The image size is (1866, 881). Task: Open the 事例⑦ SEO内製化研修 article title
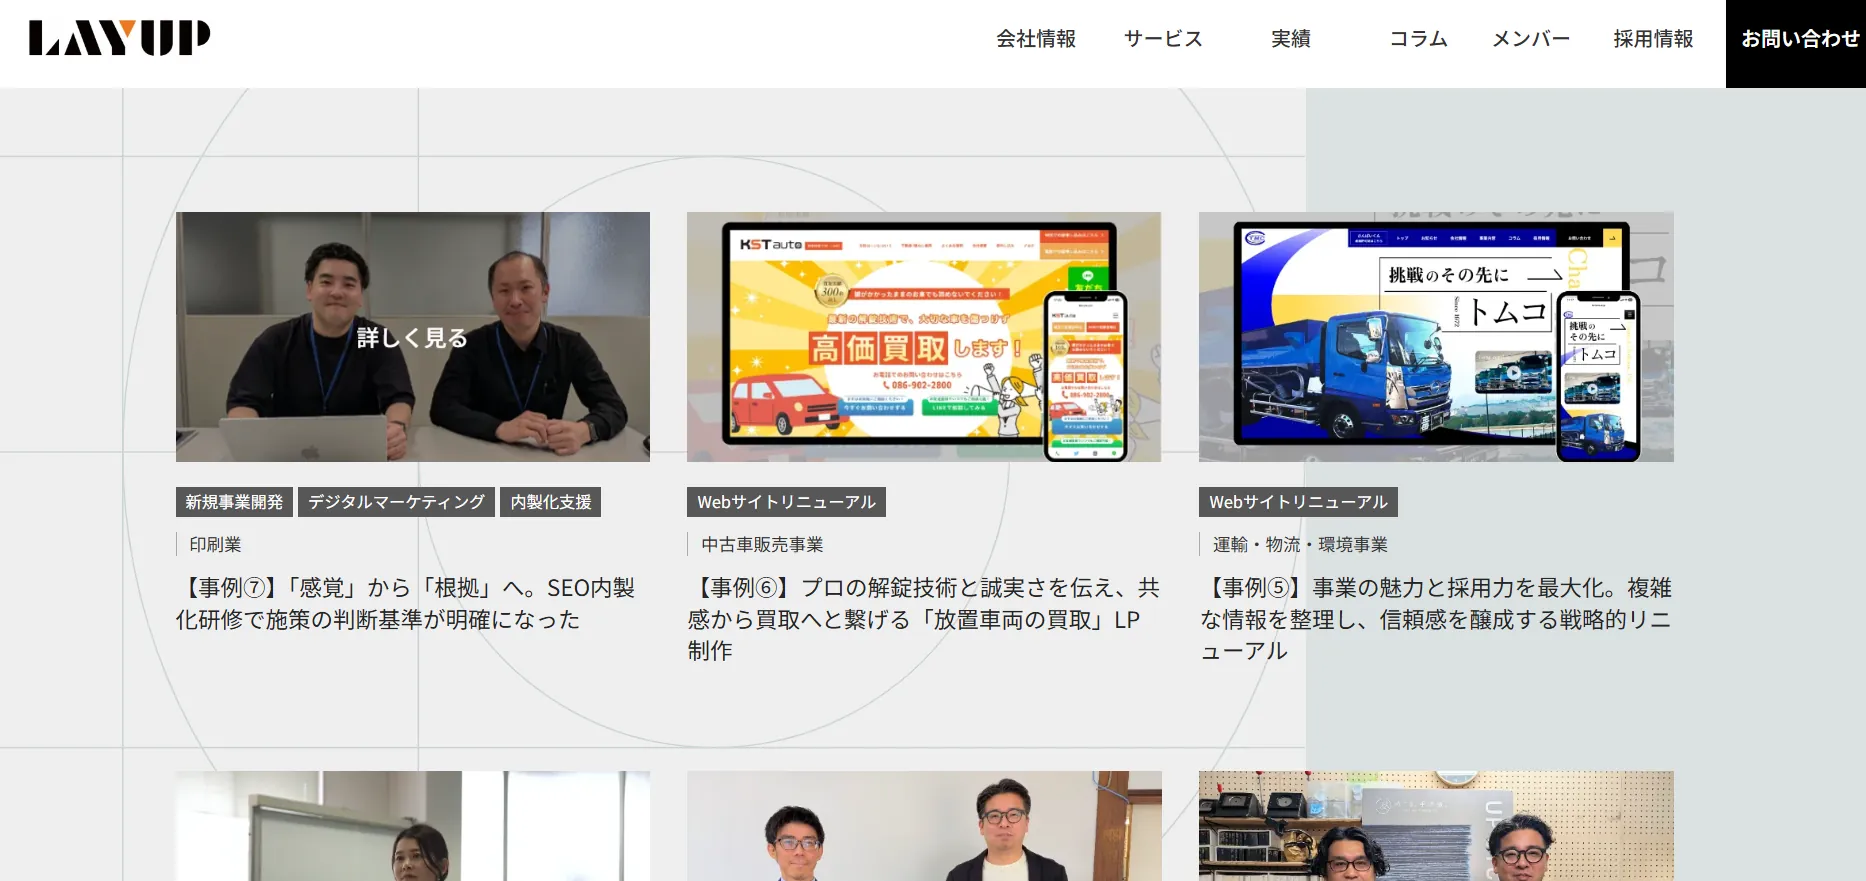point(406,604)
